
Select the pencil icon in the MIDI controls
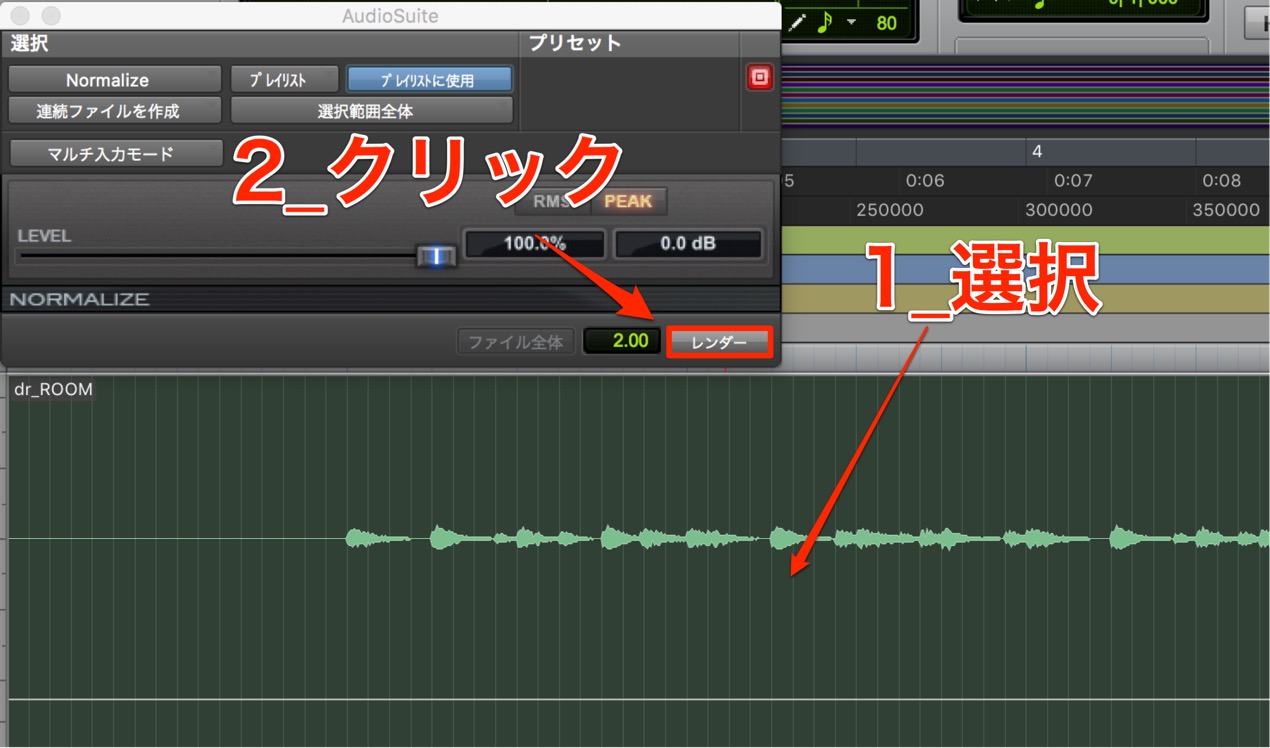[797, 22]
